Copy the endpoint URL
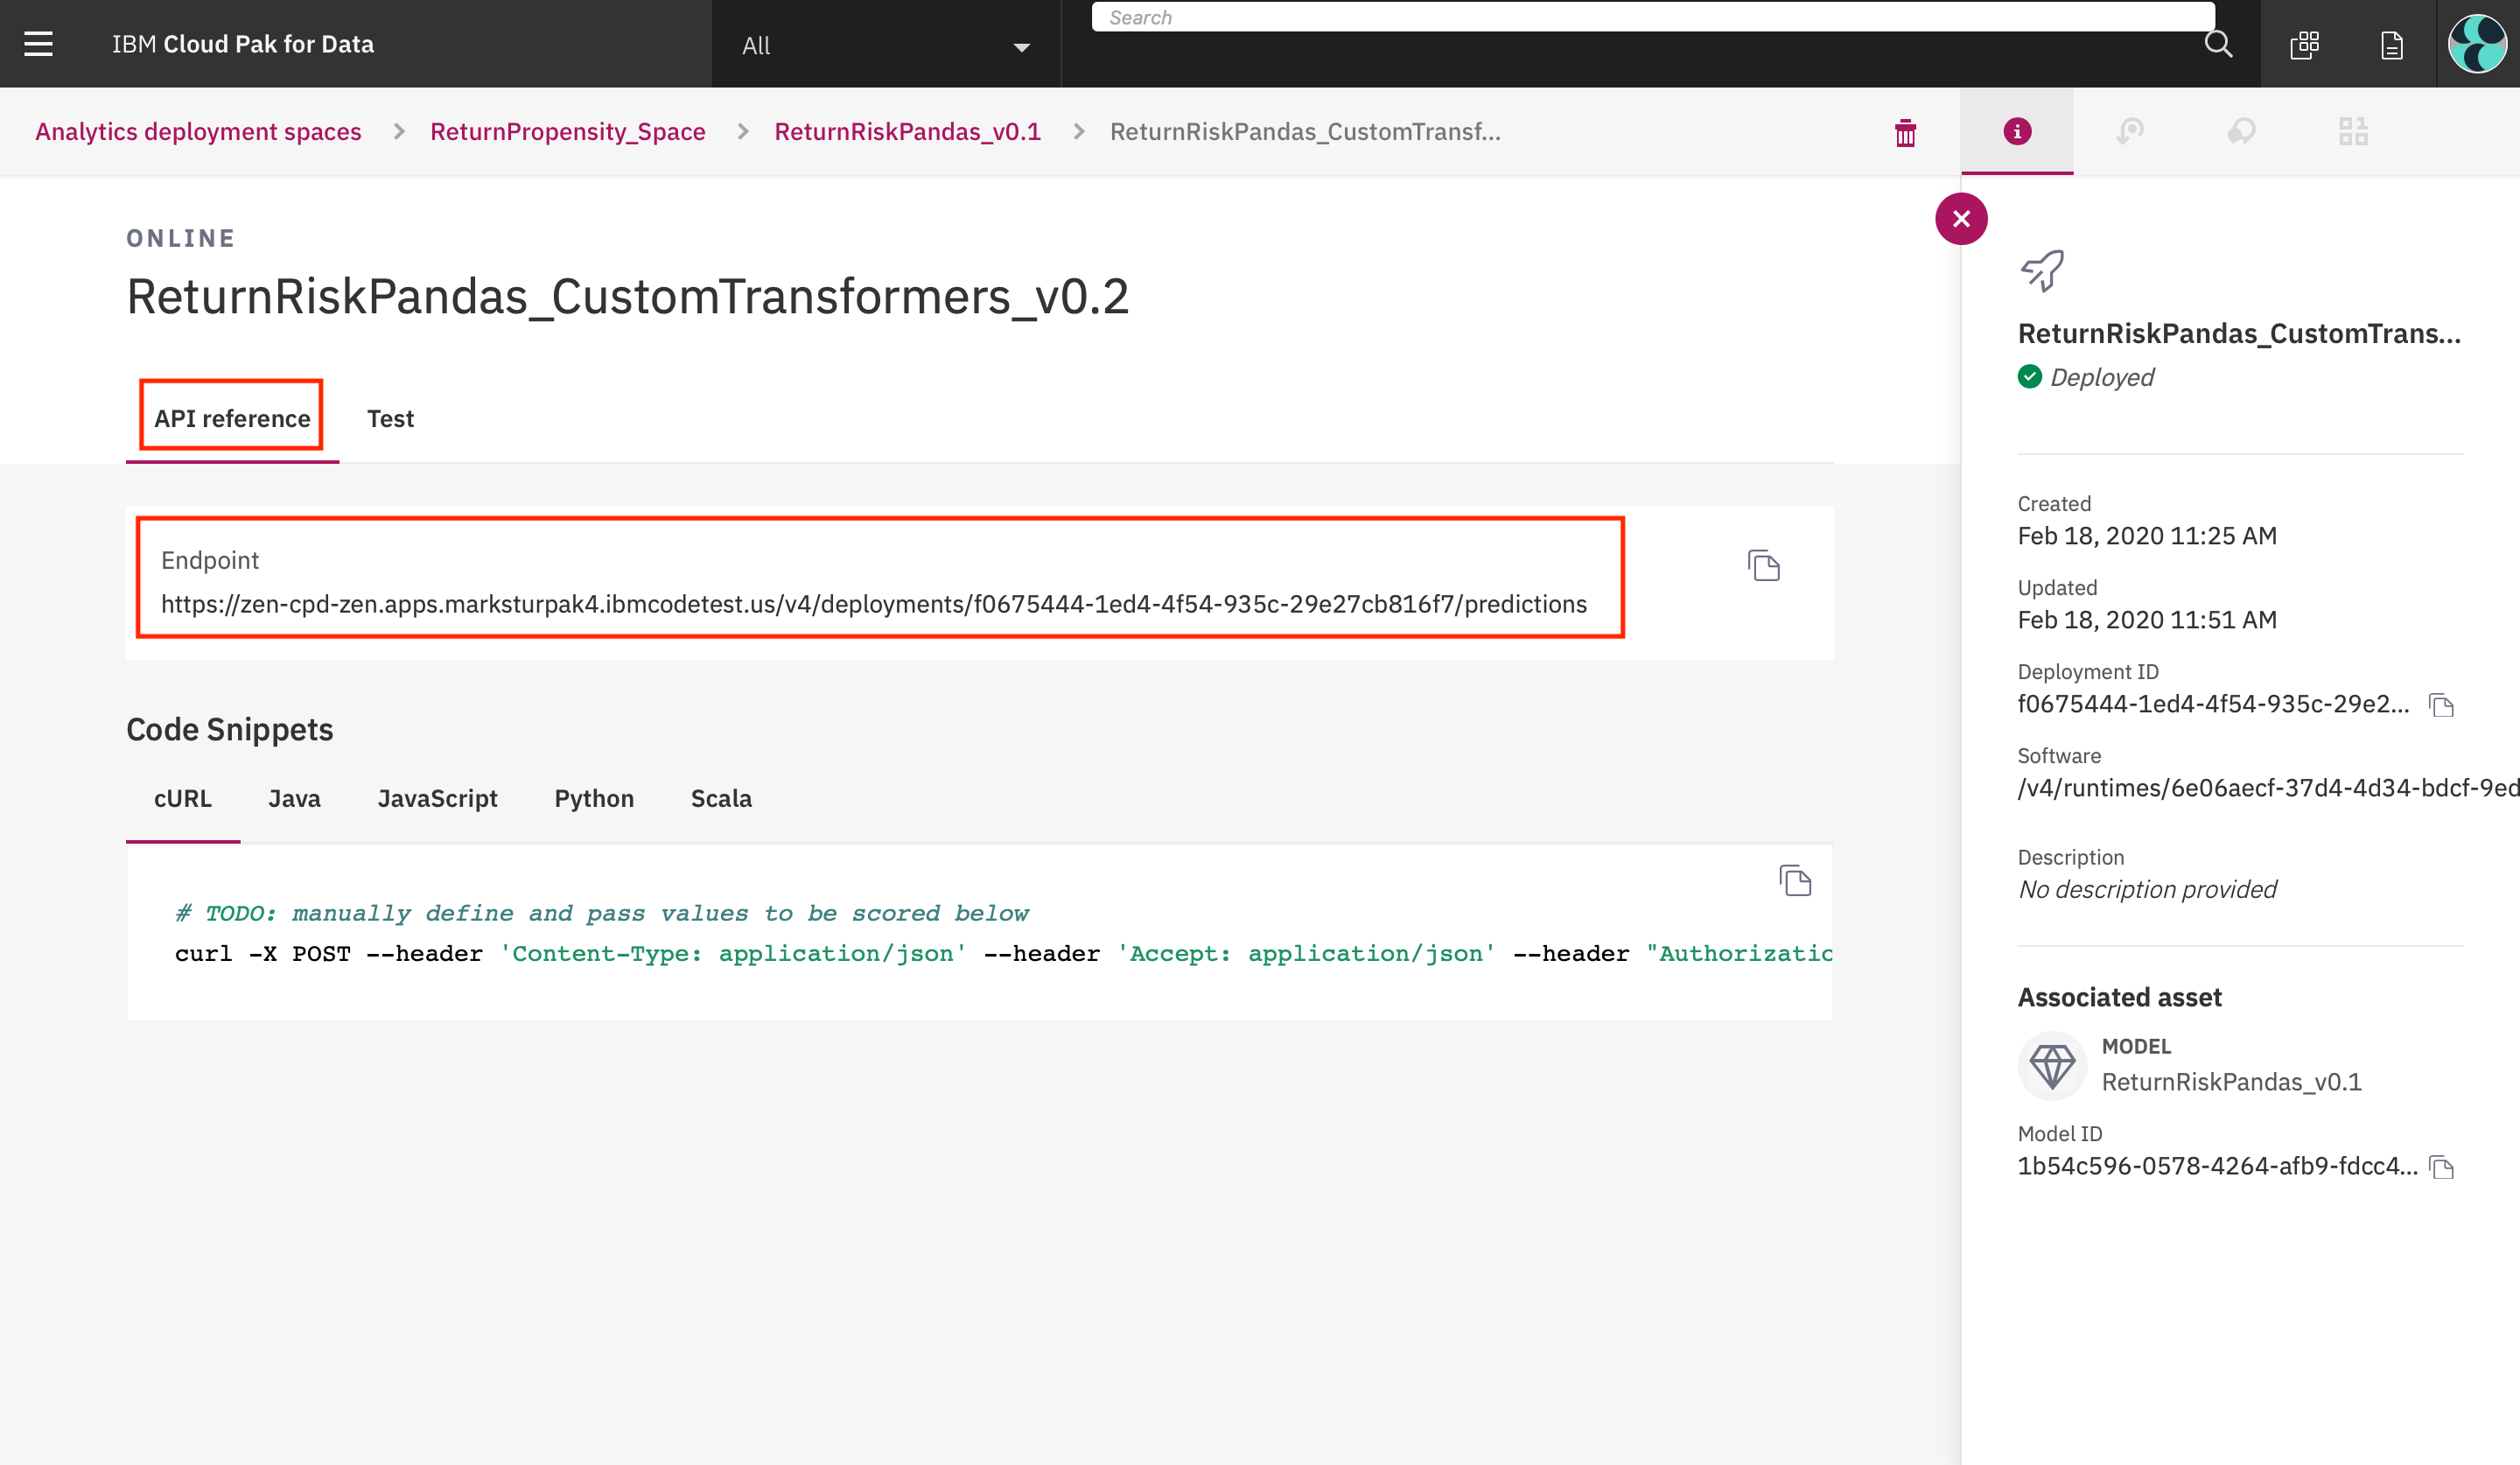The image size is (2520, 1465). (1763, 566)
